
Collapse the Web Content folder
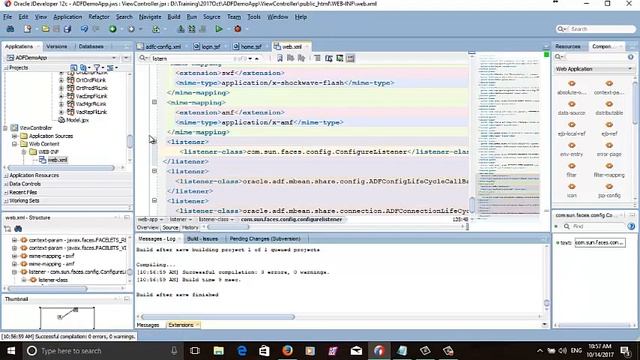[x=14, y=144]
